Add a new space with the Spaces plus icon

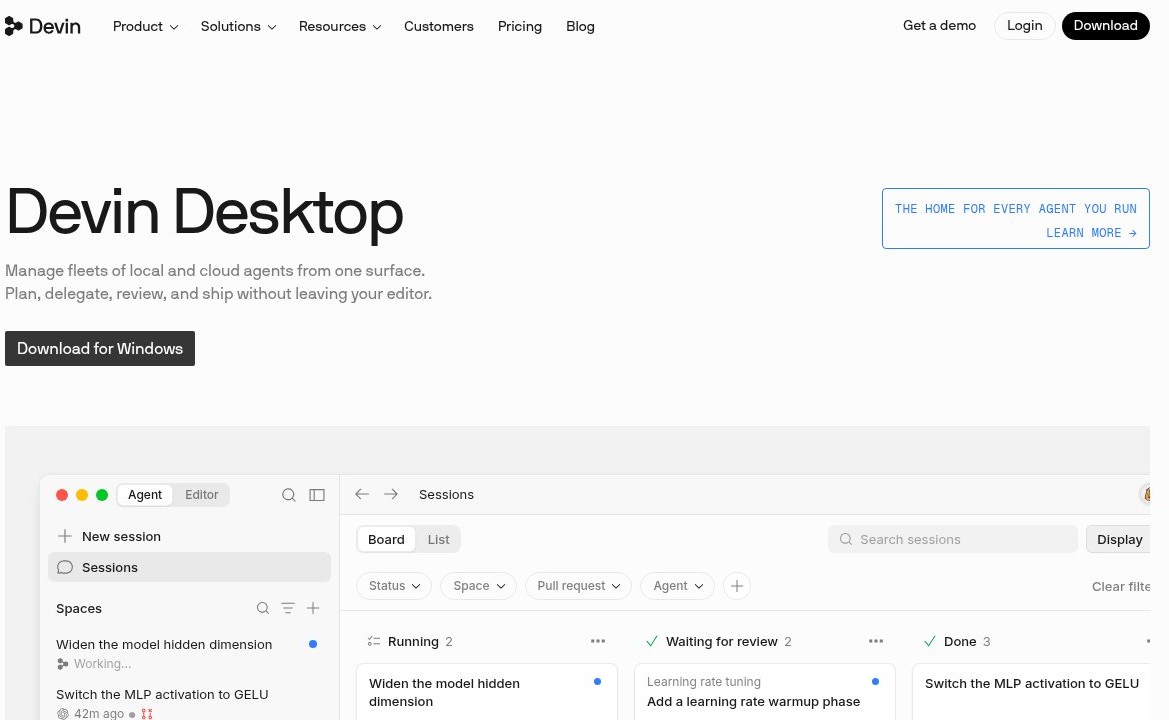[x=313, y=608]
